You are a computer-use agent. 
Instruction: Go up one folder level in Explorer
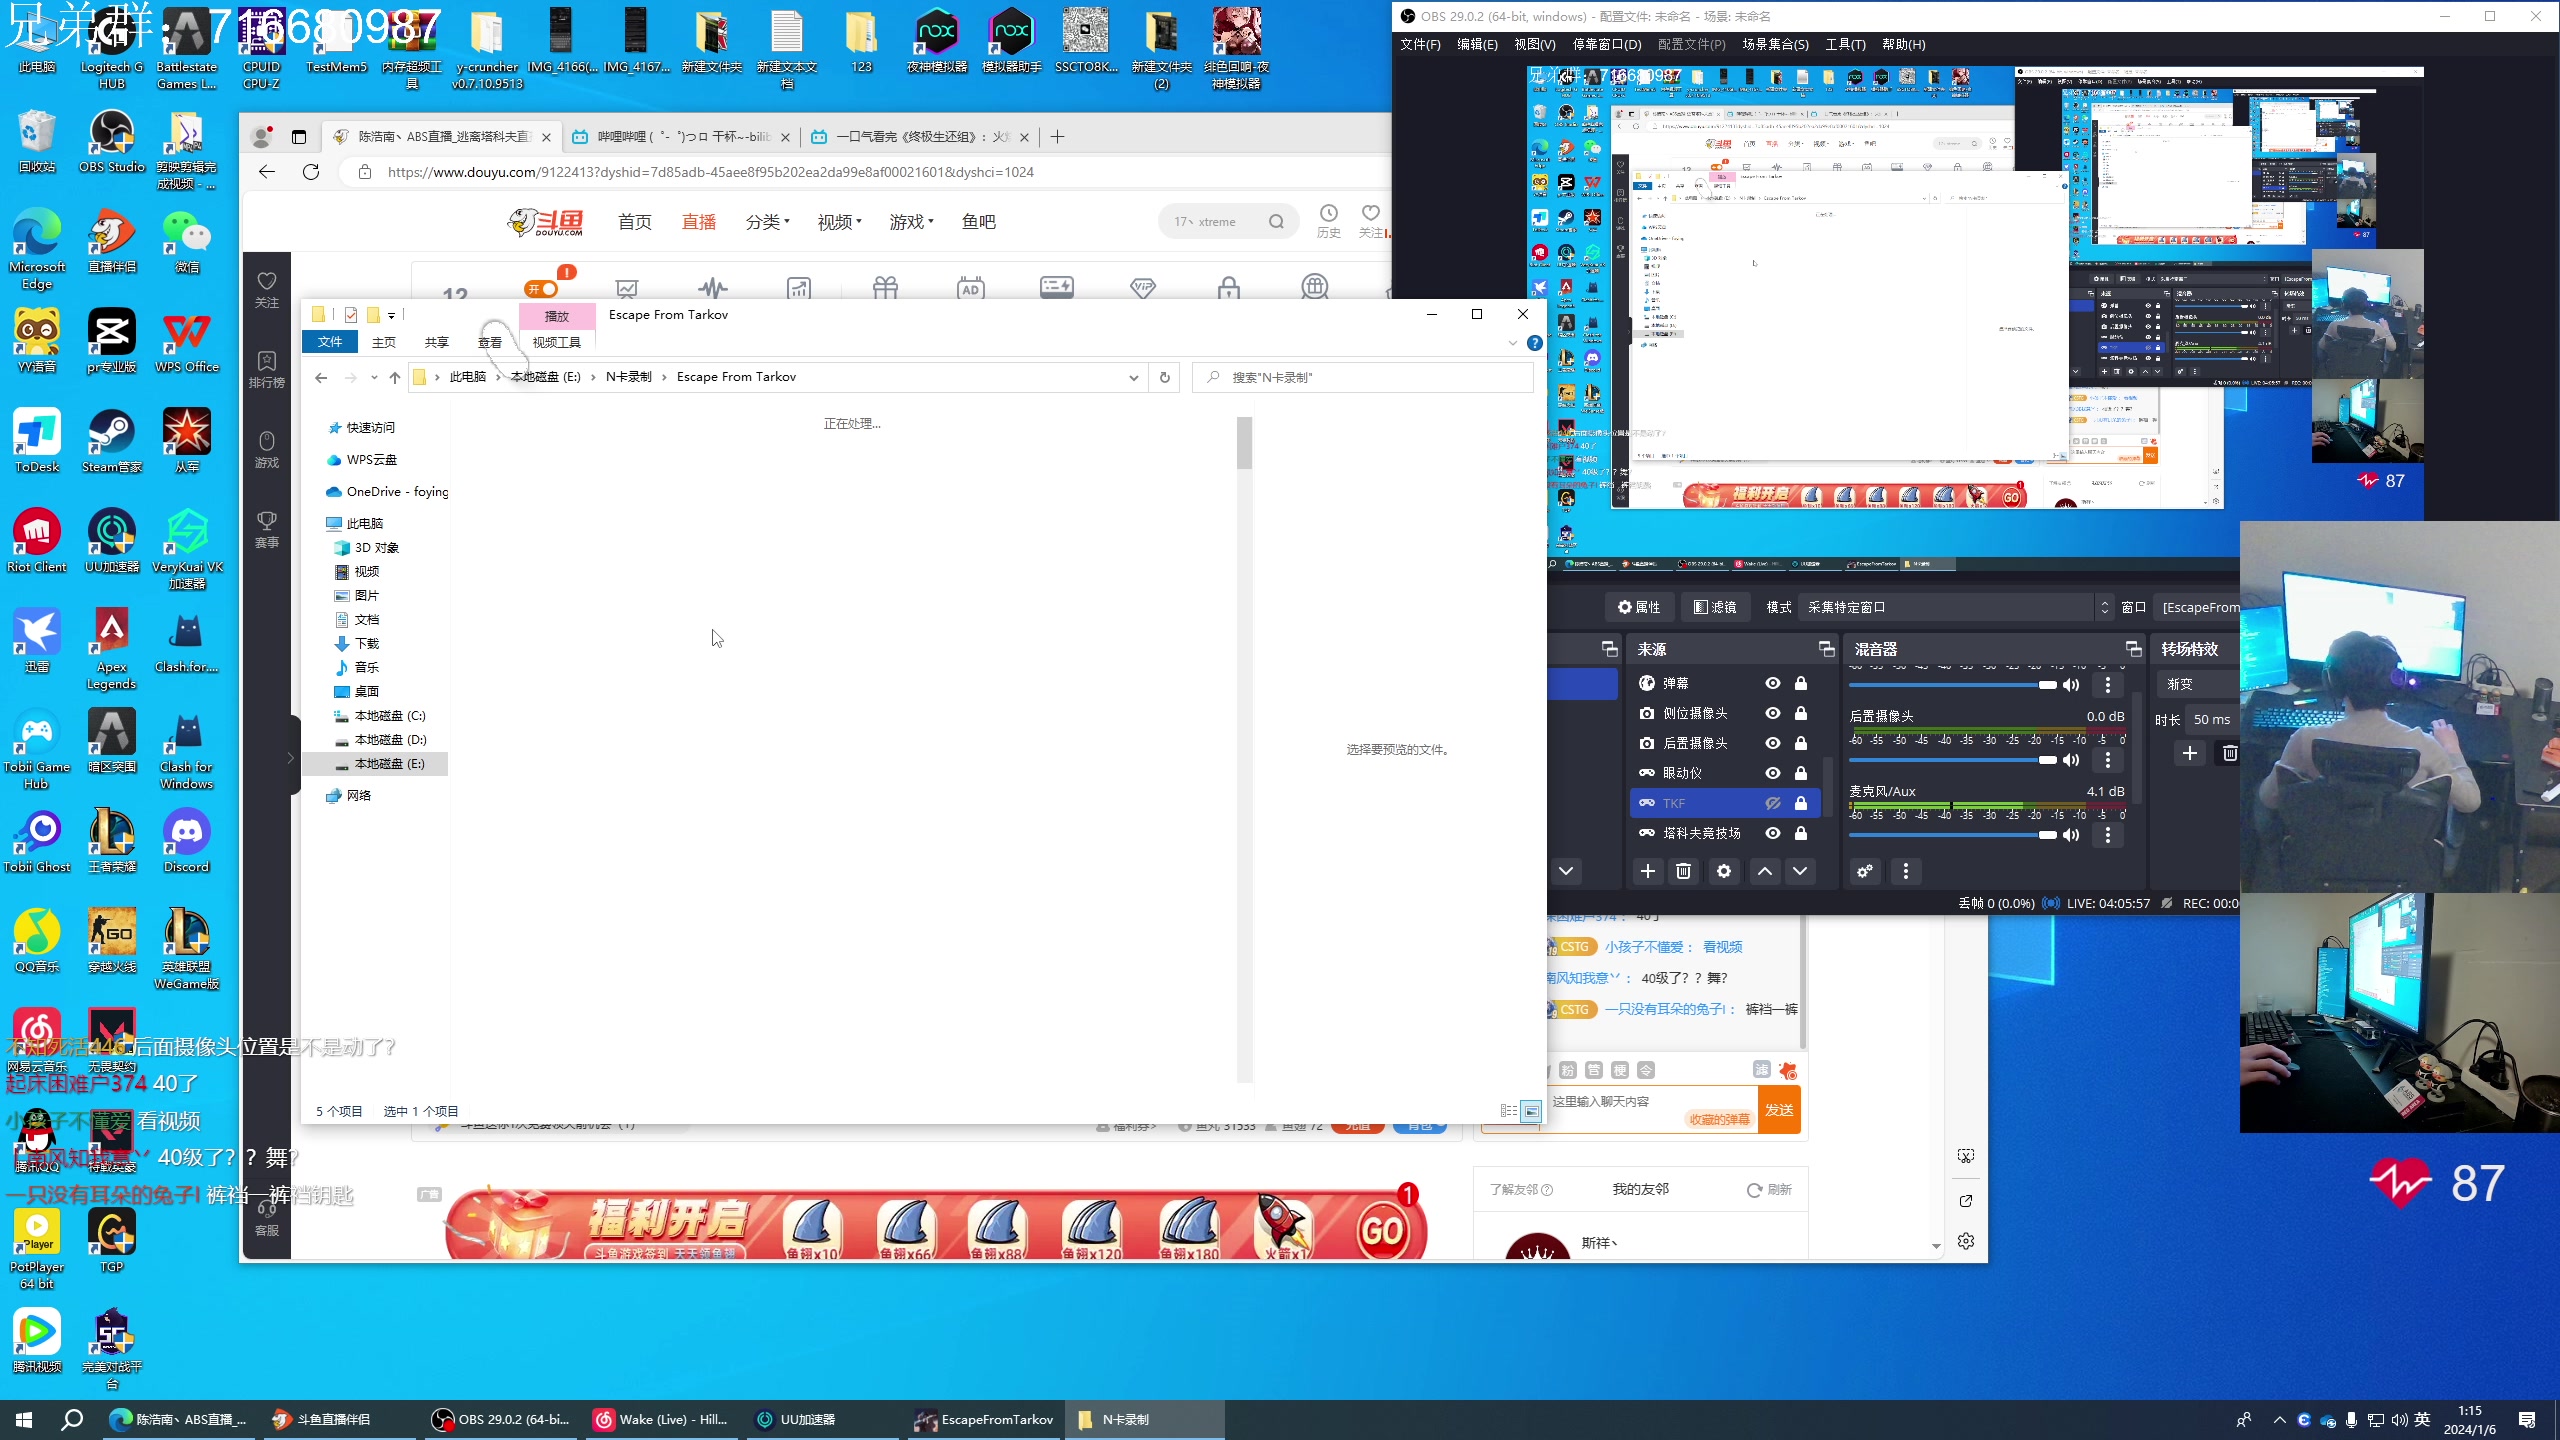395,377
